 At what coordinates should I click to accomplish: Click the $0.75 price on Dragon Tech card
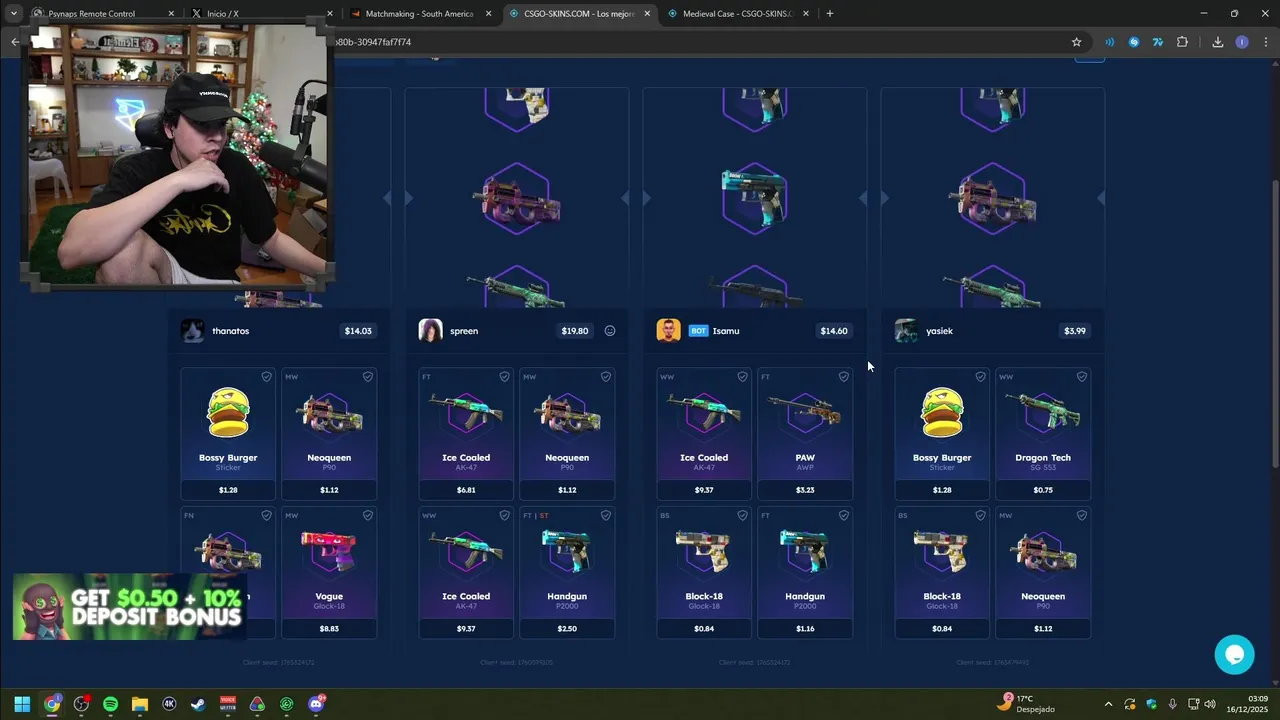(1043, 490)
